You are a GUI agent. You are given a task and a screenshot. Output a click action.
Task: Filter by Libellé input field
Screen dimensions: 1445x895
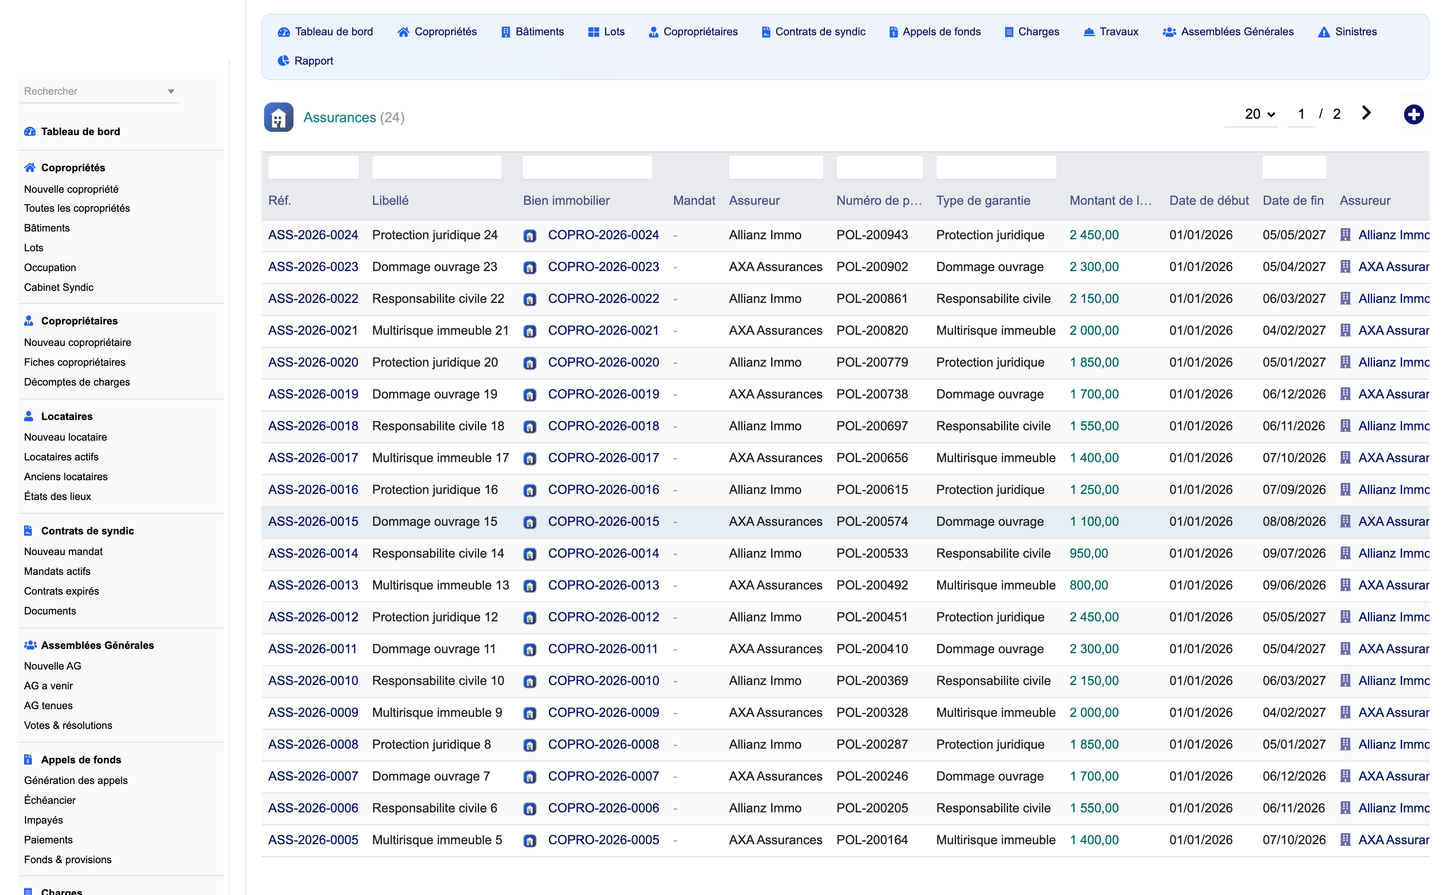point(437,167)
